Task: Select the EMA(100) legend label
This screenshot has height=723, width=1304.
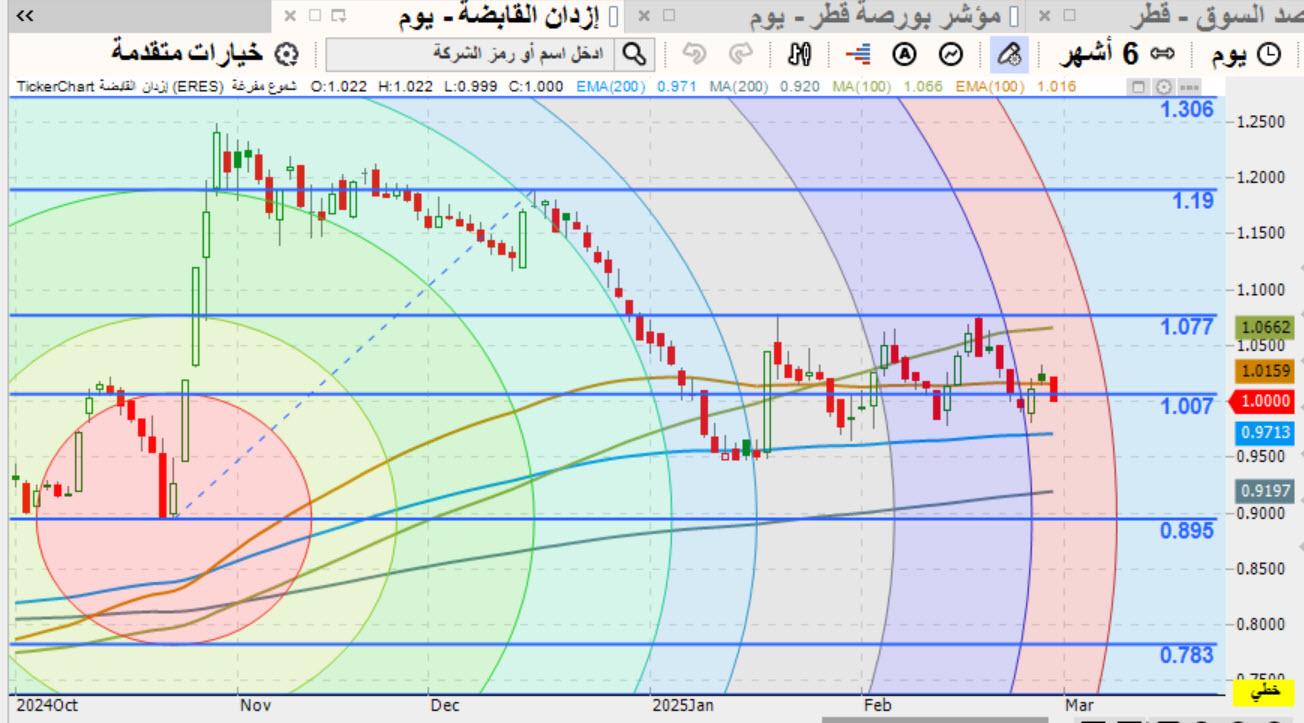Action: (x=990, y=87)
